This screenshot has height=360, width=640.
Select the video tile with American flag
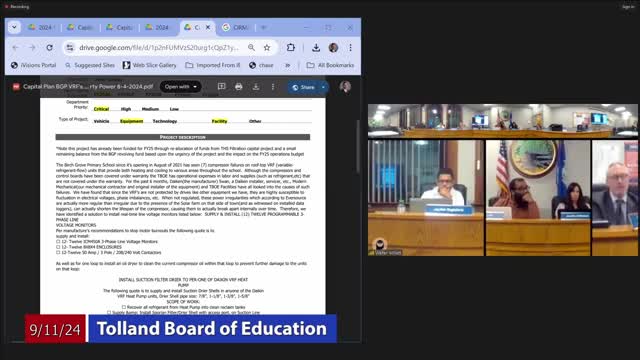538,198
